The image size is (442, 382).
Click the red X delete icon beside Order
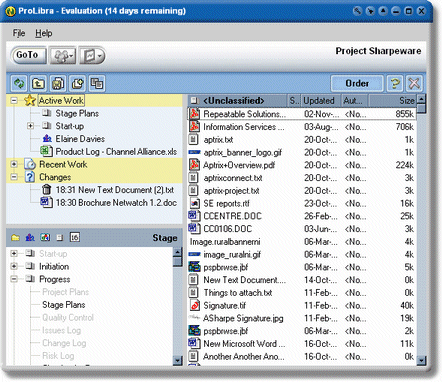tap(414, 83)
